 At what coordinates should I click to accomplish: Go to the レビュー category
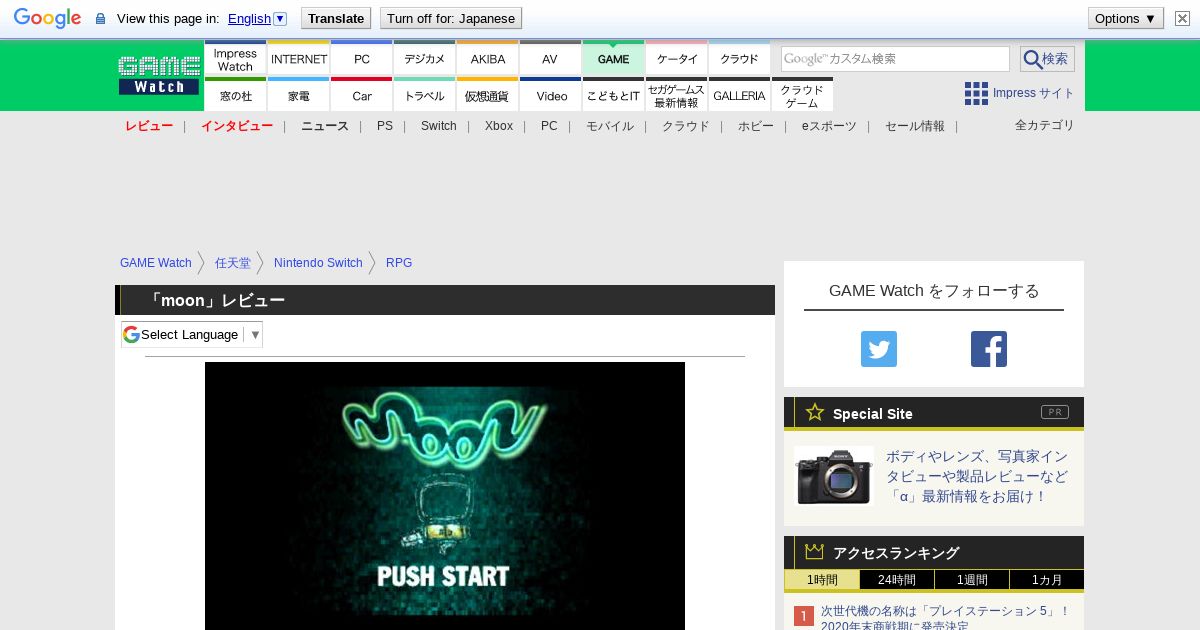(x=149, y=126)
